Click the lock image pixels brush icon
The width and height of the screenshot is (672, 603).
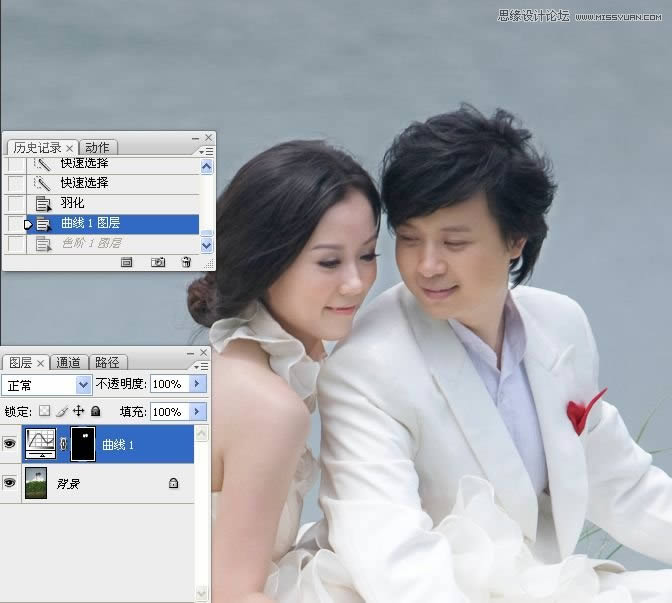coord(61,411)
